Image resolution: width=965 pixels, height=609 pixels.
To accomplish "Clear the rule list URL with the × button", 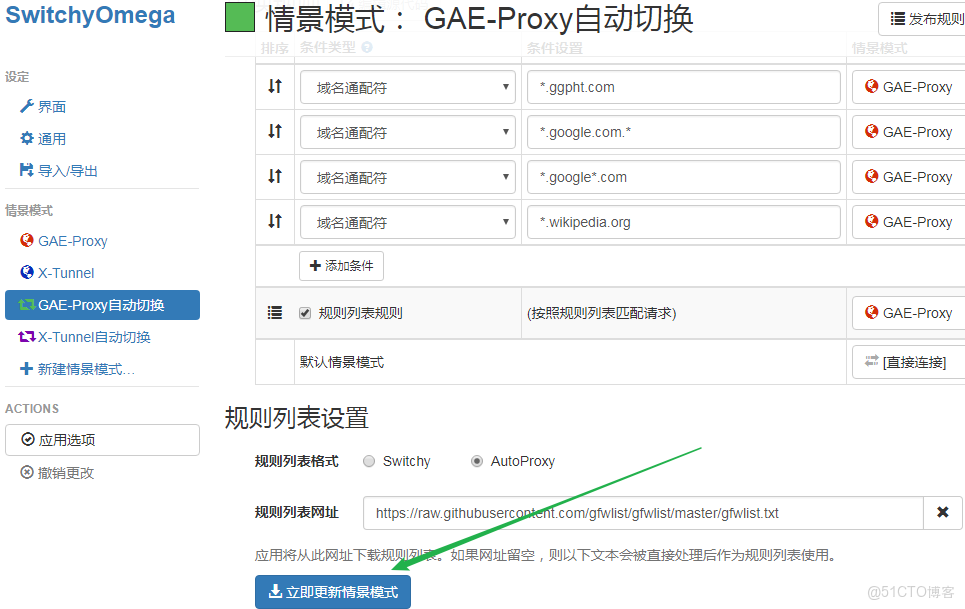I will point(942,512).
